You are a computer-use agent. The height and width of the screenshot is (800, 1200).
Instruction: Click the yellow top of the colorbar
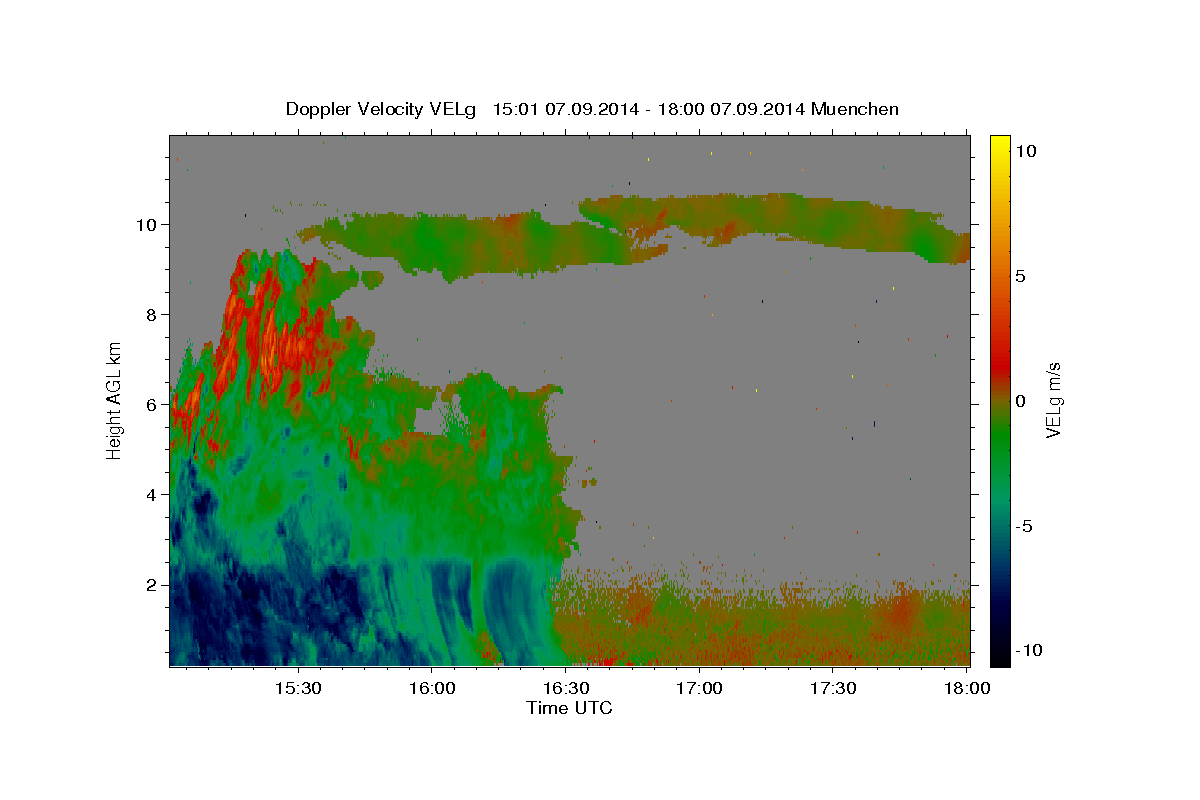1000,145
